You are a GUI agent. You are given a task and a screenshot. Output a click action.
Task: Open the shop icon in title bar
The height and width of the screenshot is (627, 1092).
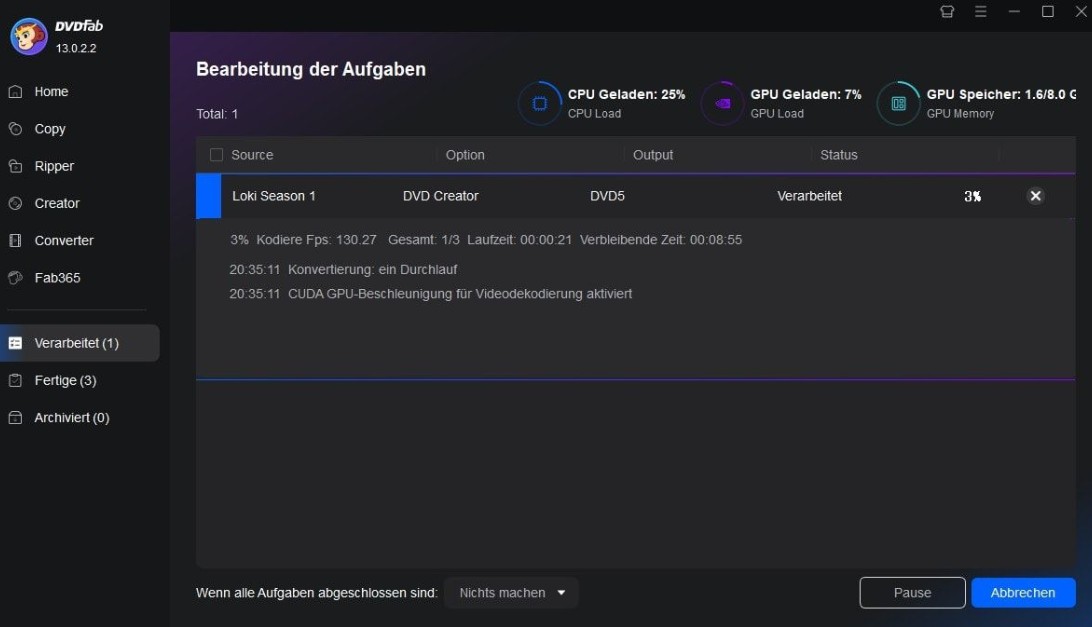pyautogui.click(x=947, y=12)
